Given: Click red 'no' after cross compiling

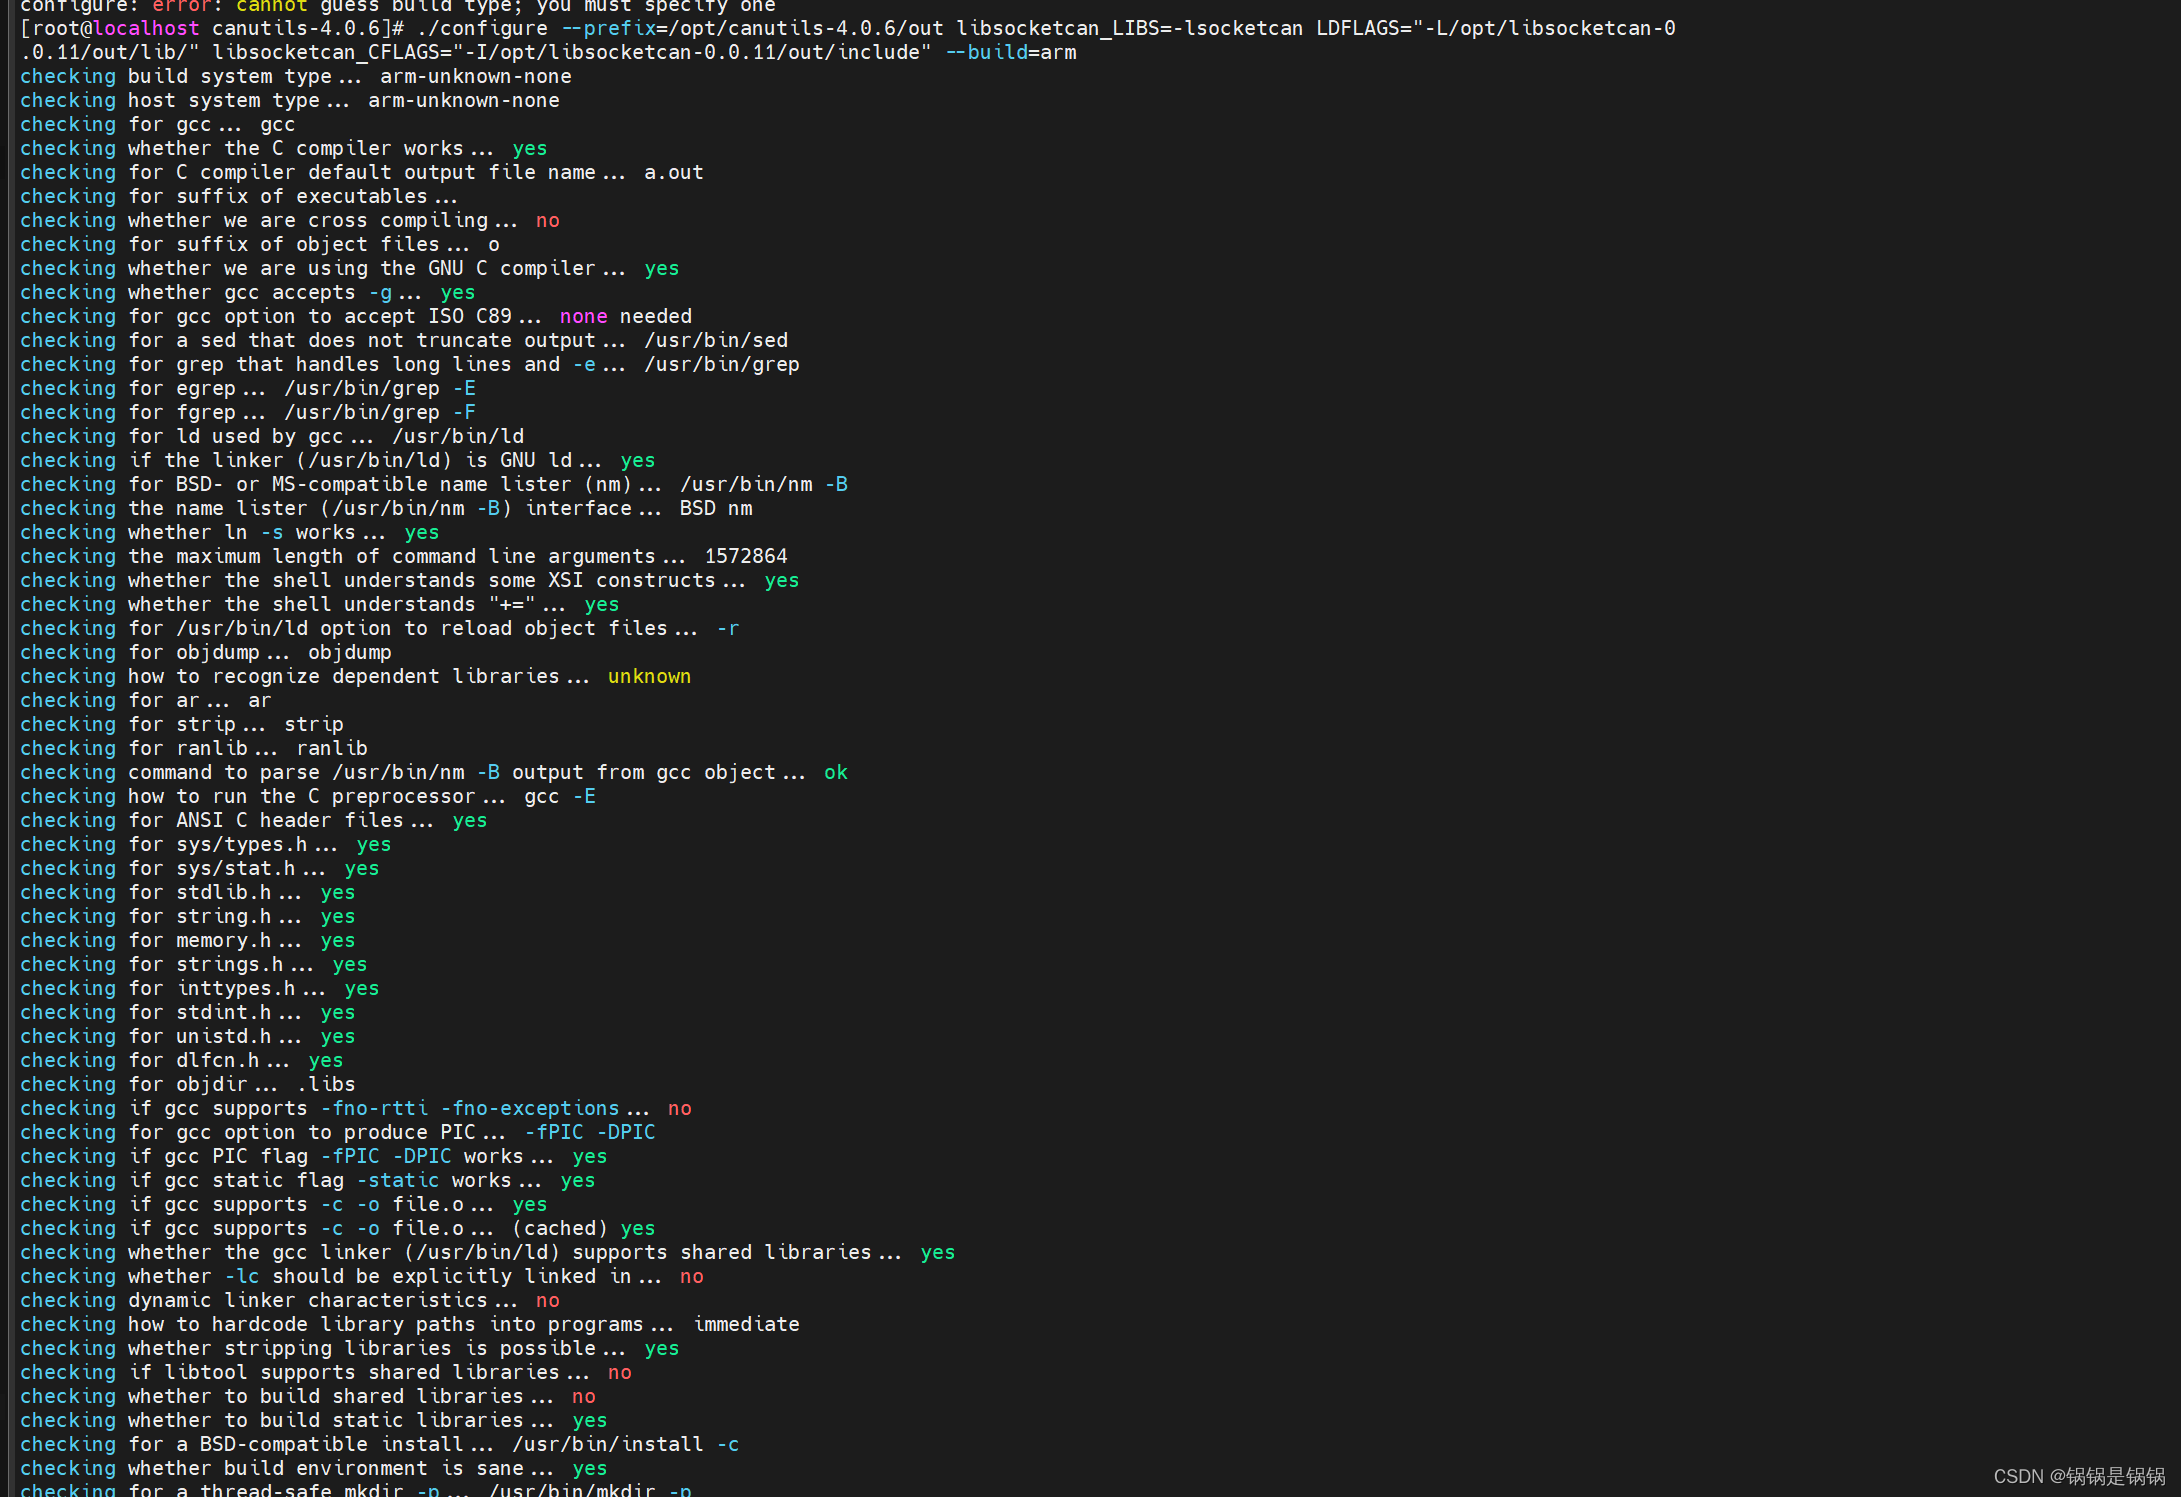Looking at the screenshot, I should click(547, 220).
